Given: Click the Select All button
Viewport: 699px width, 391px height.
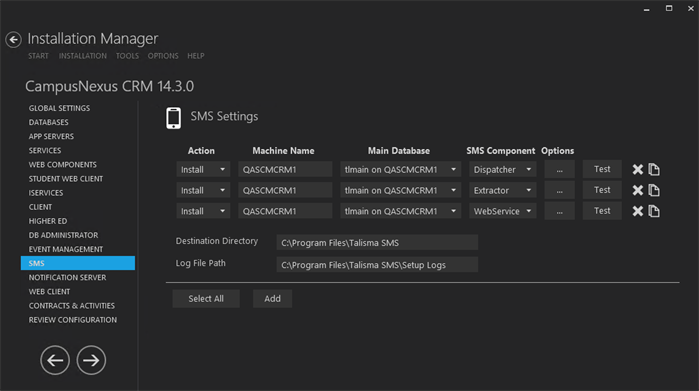Looking at the screenshot, I should click(206, 299).
